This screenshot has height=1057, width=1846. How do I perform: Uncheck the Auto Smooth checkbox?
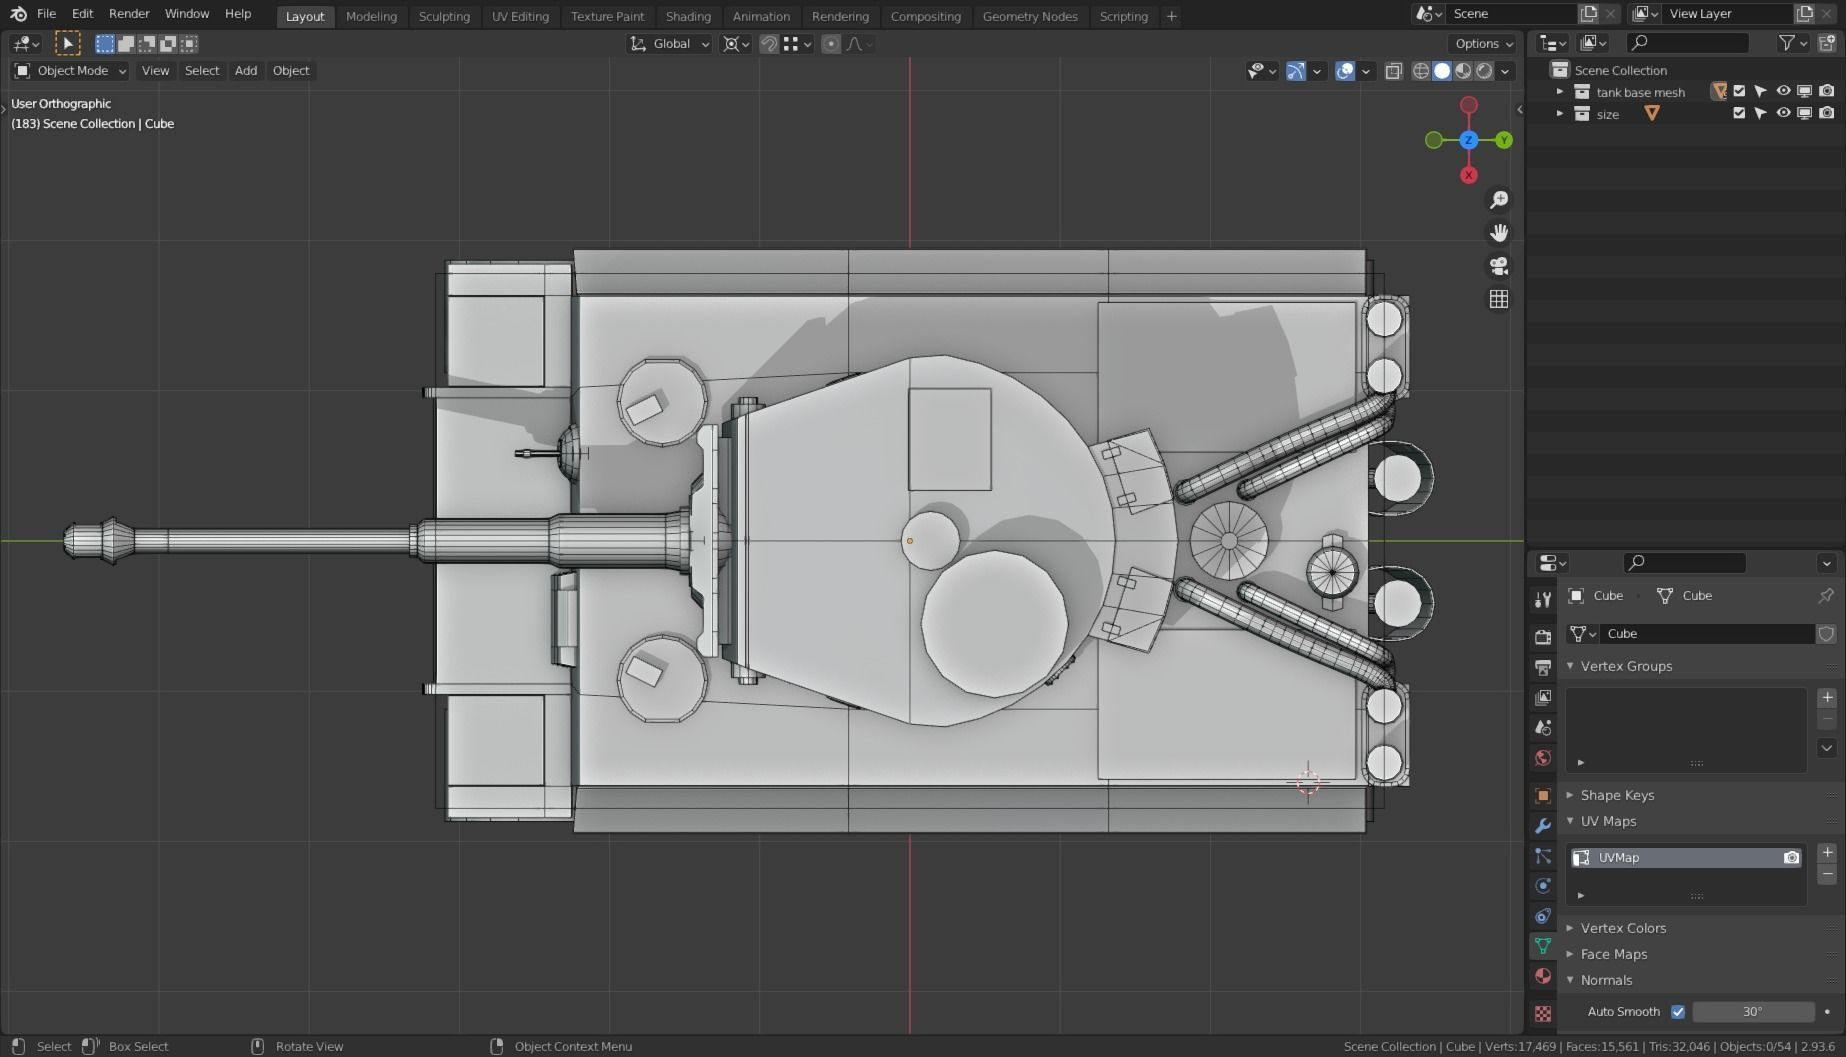(x=1678, y=1012)
